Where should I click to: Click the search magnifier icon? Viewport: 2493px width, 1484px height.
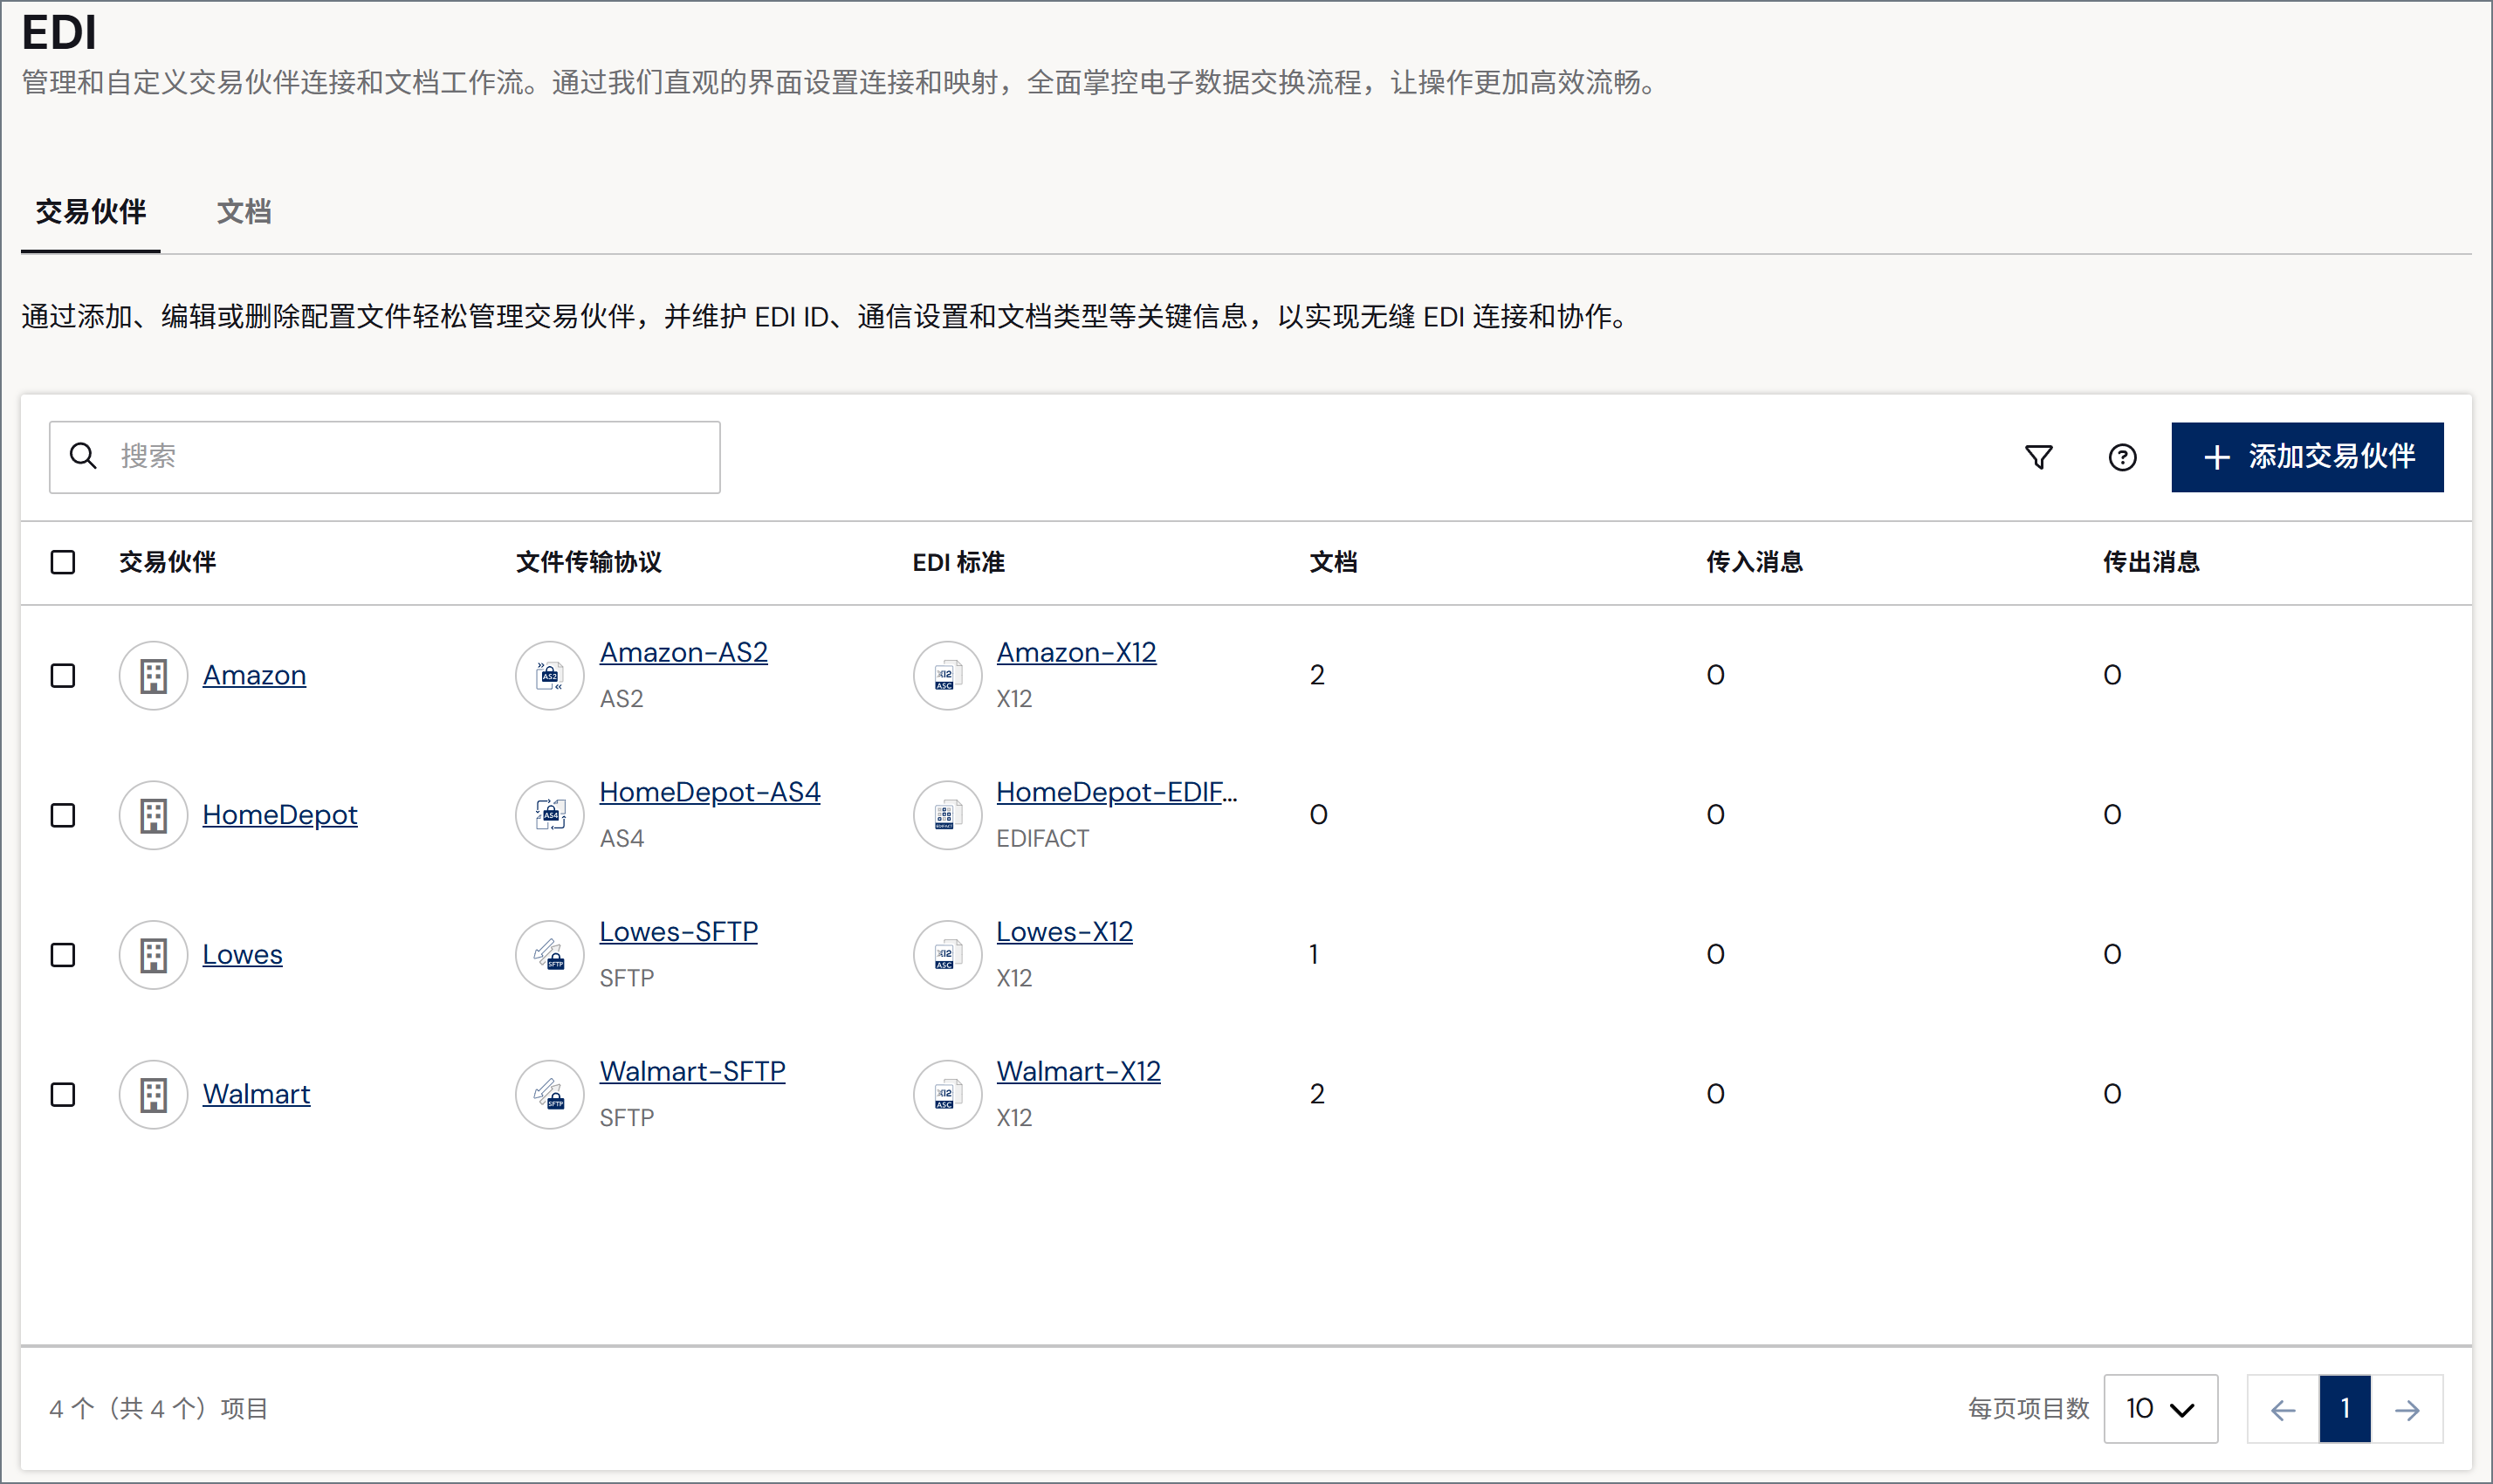[83, 456]
